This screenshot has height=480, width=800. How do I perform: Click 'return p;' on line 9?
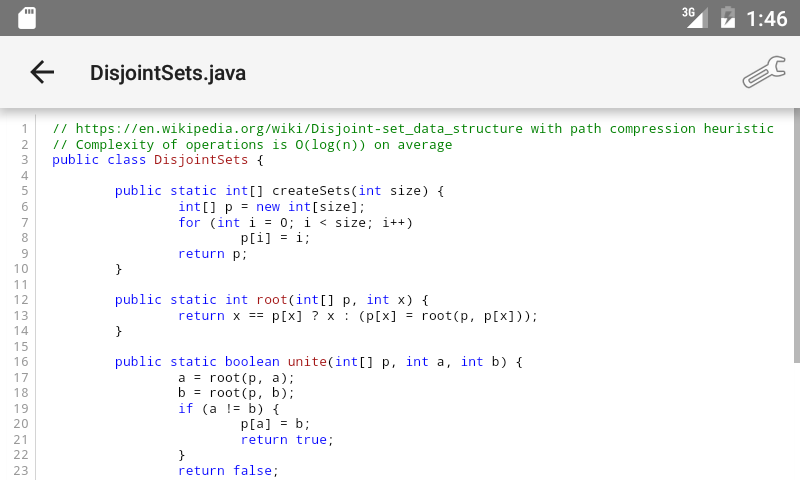click(212, 254)
